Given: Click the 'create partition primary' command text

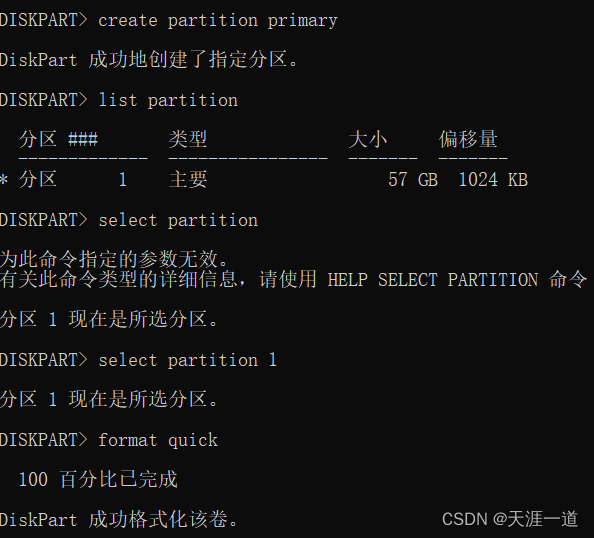Looking at the screenshot, I should tap(217, 20).
